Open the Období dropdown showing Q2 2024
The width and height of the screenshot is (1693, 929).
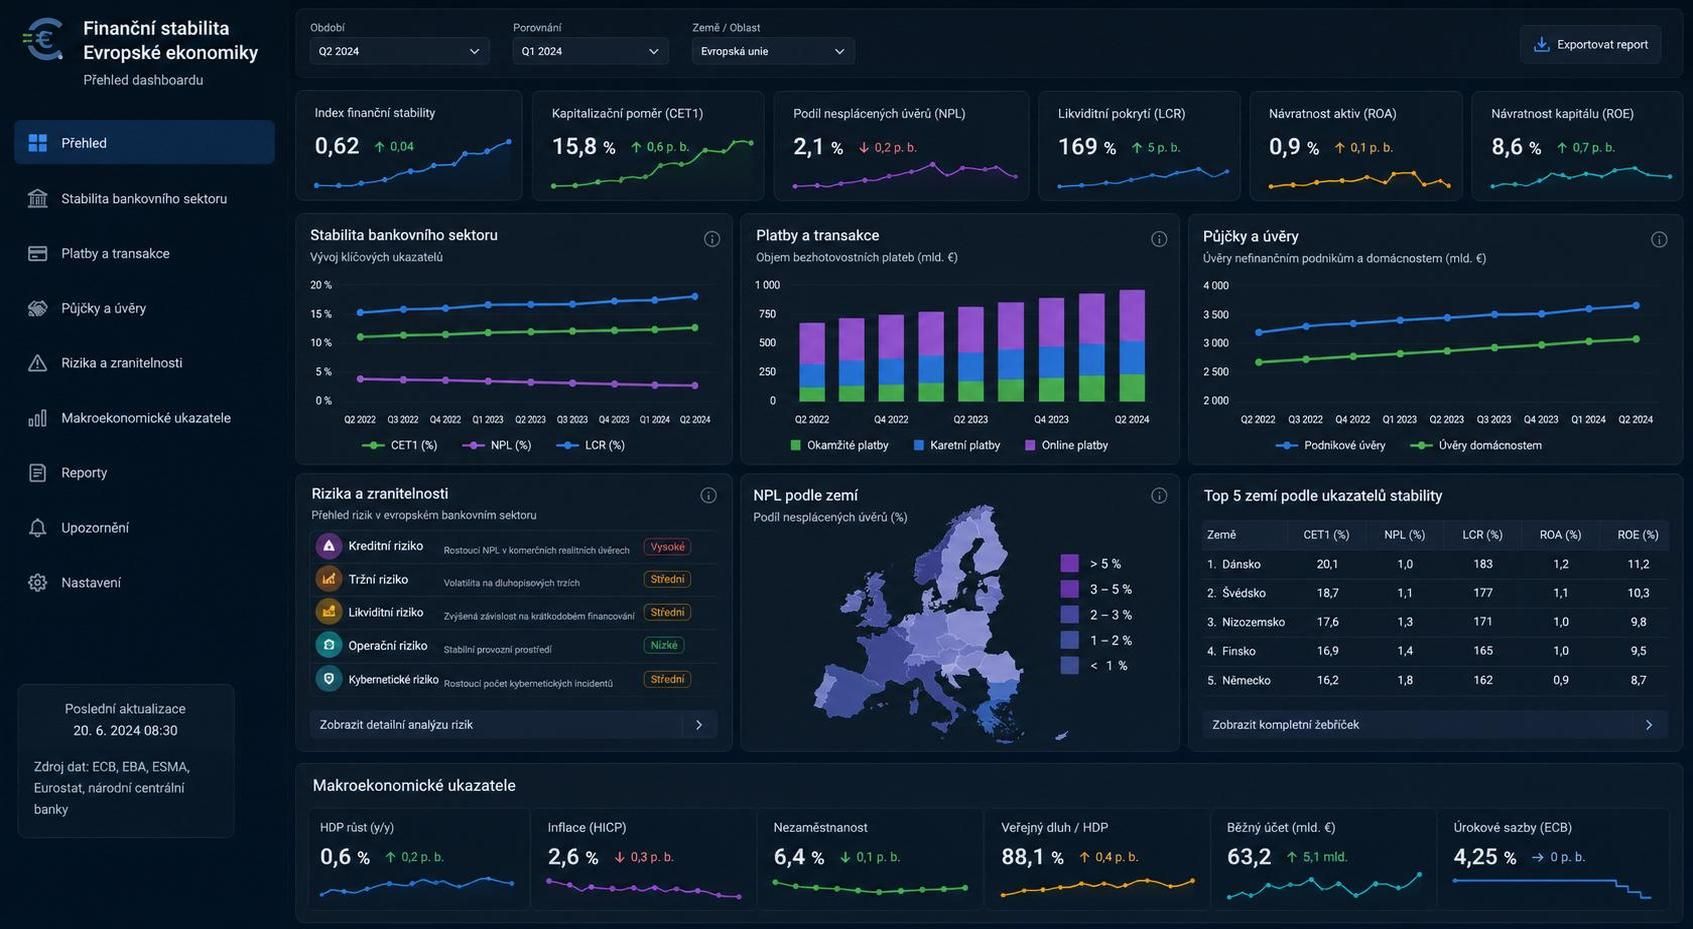tap(399, 51)
